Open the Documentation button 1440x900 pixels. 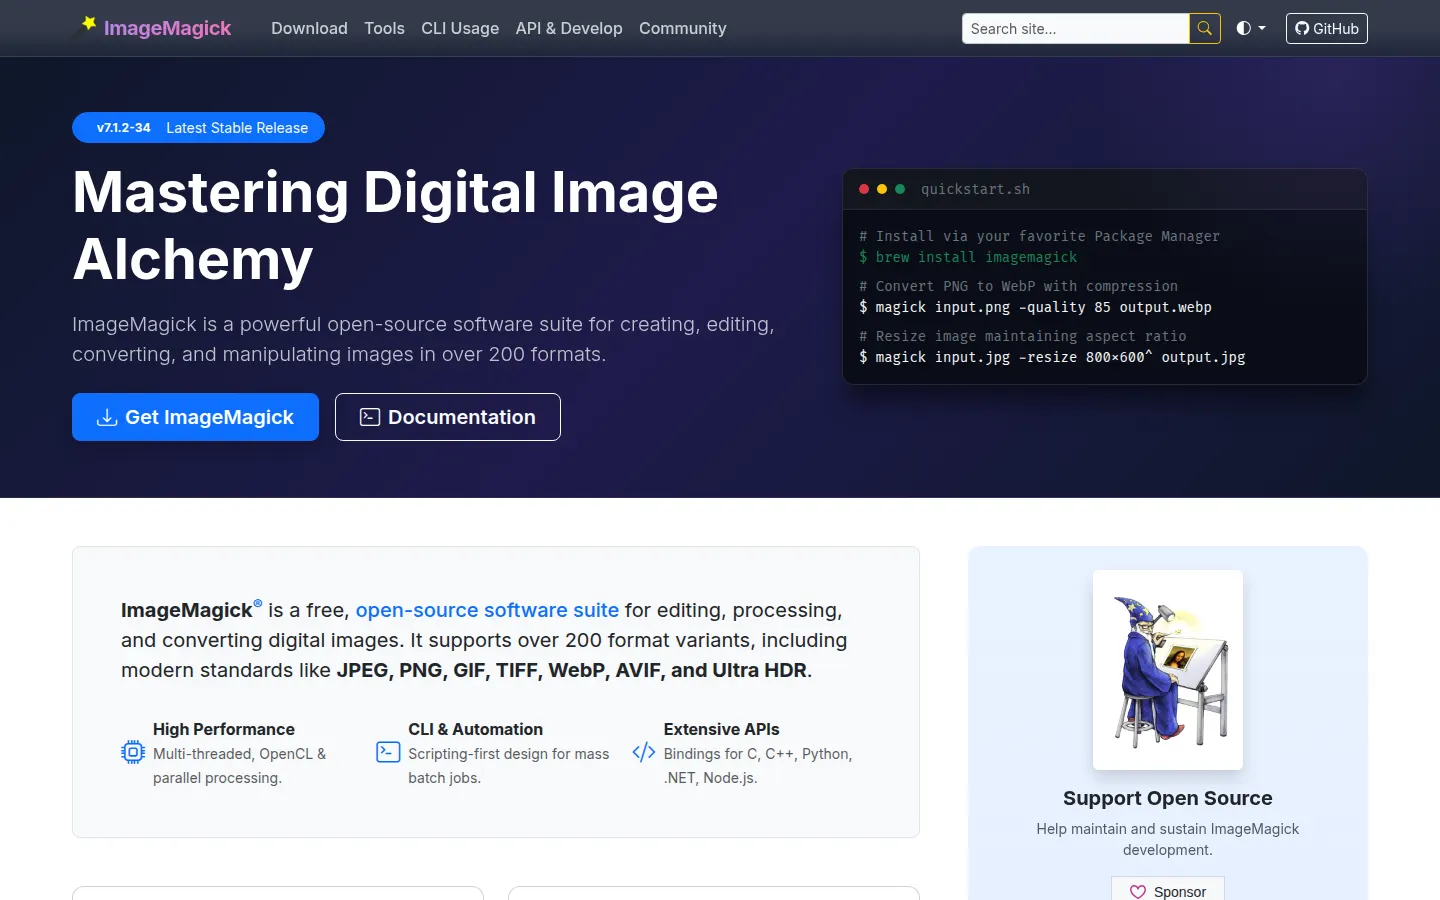pos(448,417)
